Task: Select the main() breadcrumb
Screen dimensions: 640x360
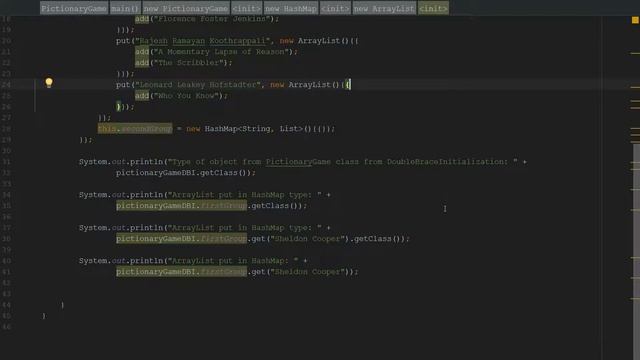Action: 125,8
